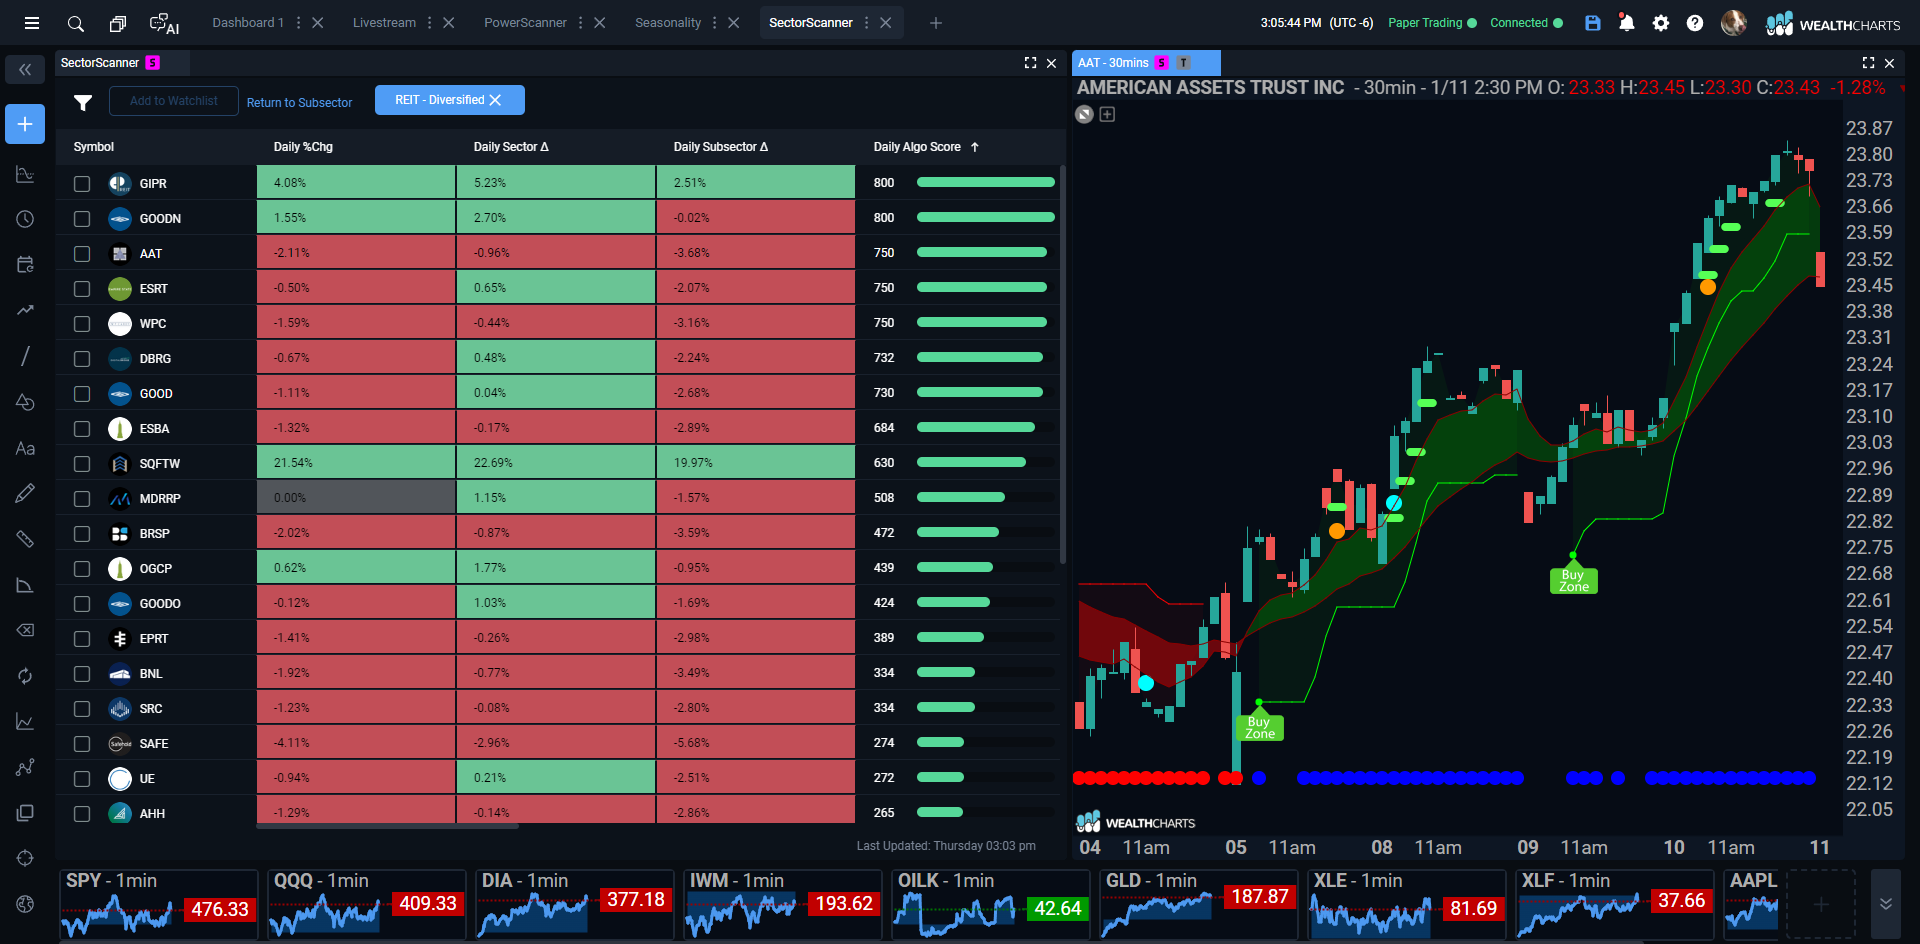
Task: Open Seasonality tab options menu
Action: click(714, 23)
